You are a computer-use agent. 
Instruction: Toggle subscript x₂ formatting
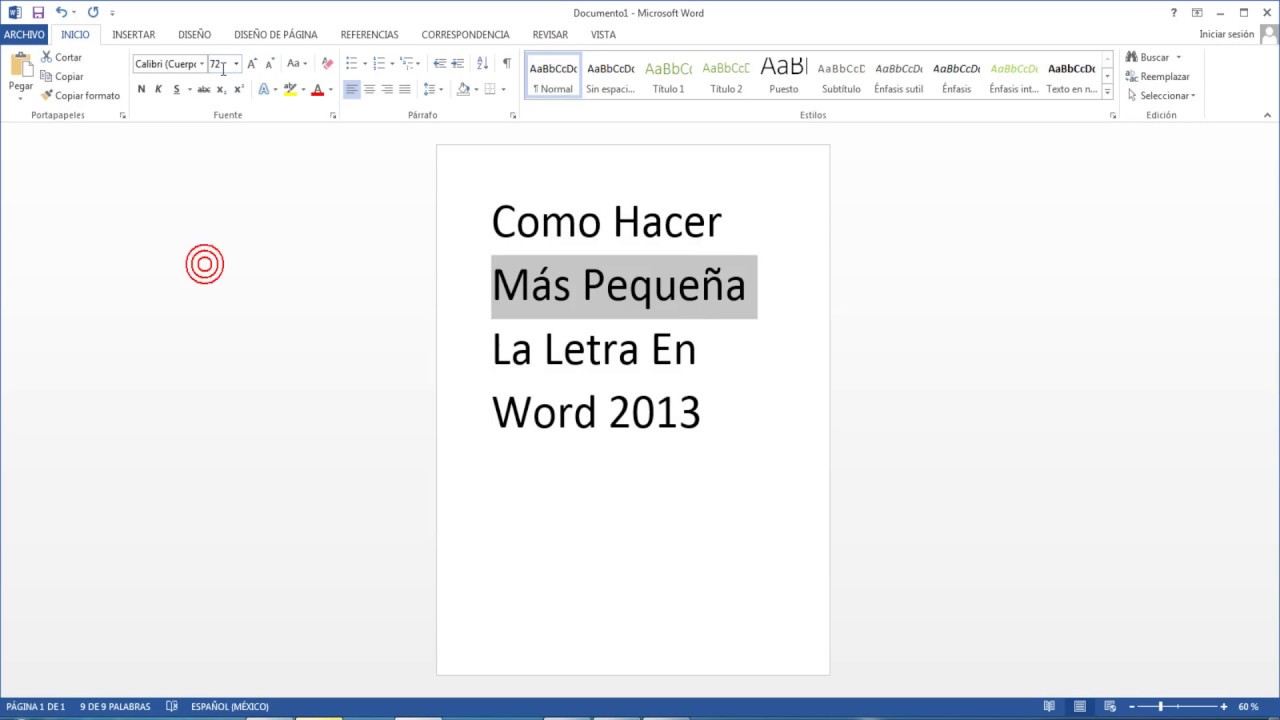[x=221, y=90]
